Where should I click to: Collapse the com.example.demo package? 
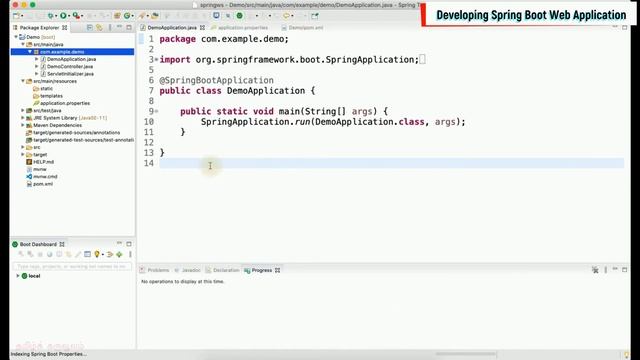pyautogui.click(x=30, y=52)
